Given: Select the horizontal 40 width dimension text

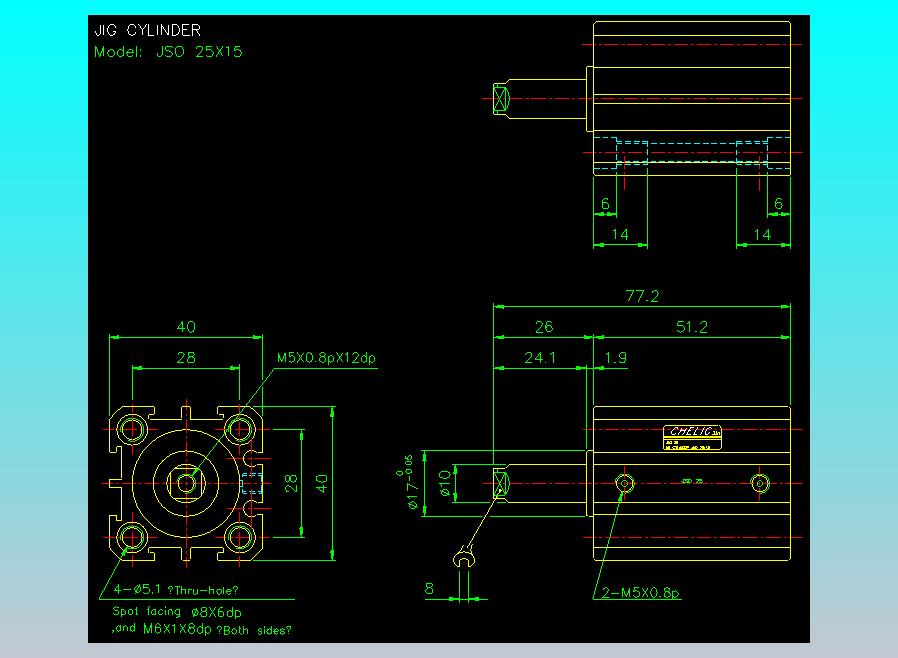Looking at the screenshot, I should tap(186, 327).
